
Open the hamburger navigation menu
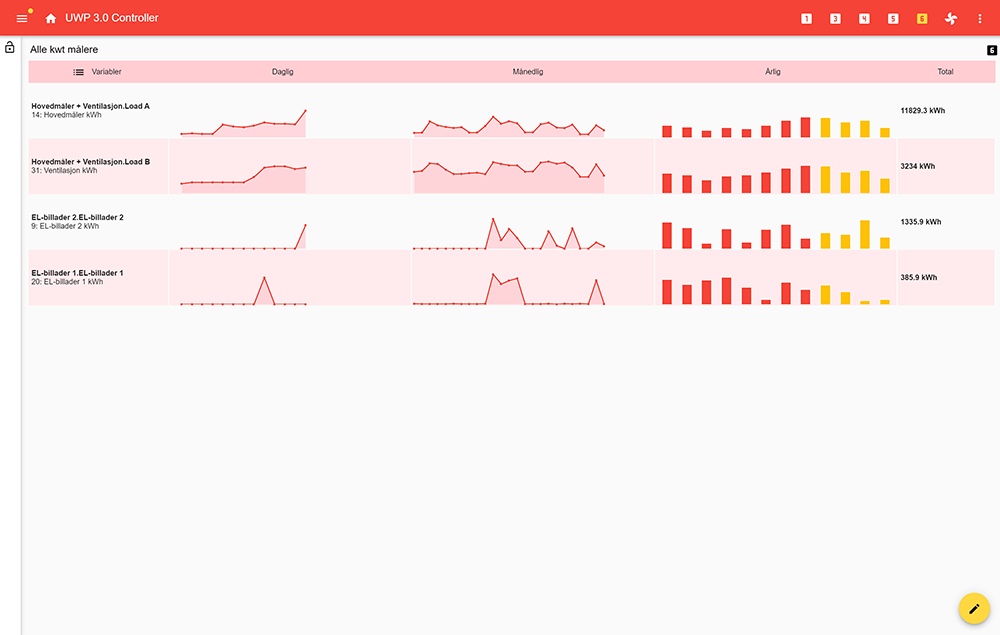tap(22, 18)
